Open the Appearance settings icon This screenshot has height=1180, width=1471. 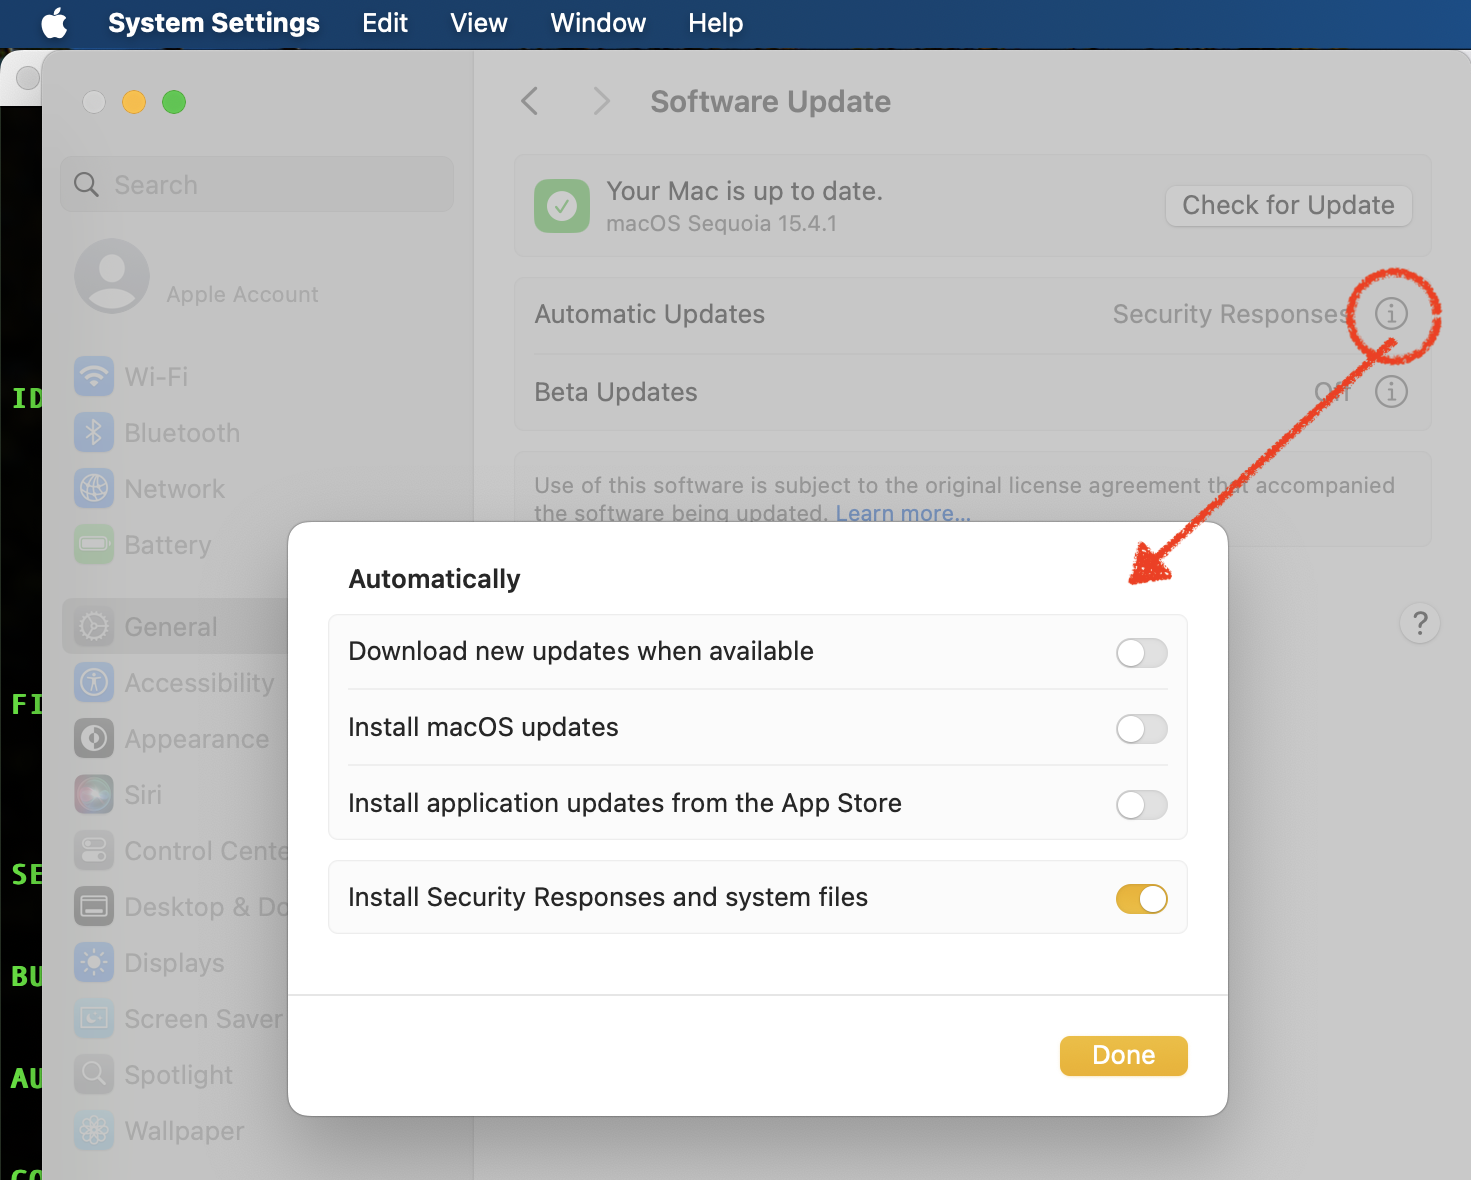pos(93,739)
